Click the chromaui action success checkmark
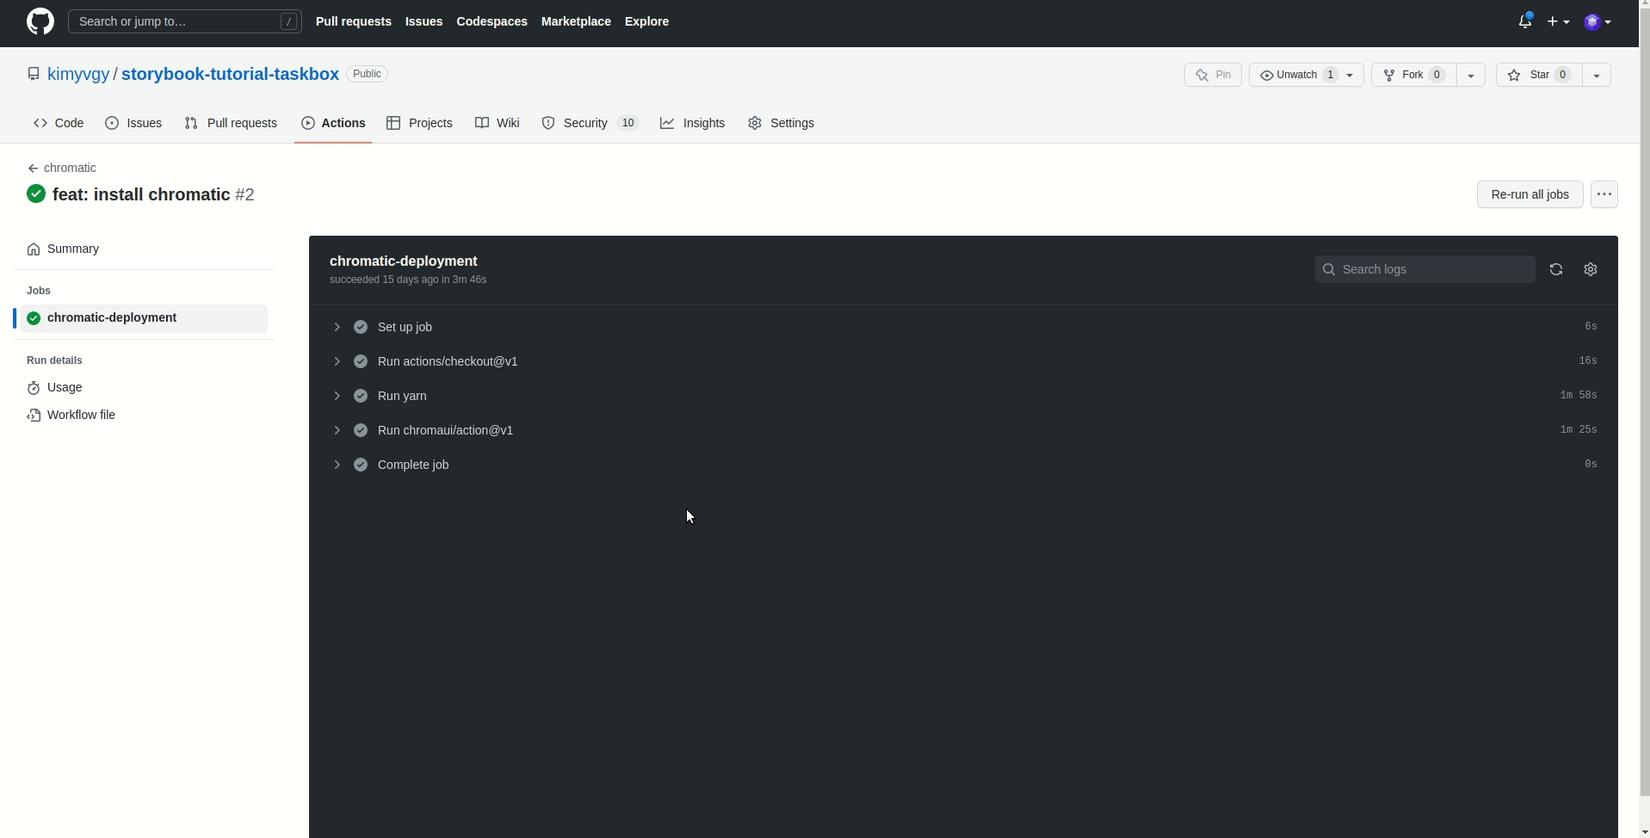The height and width of the screenshot is (838, 1650). coord(361,430)
